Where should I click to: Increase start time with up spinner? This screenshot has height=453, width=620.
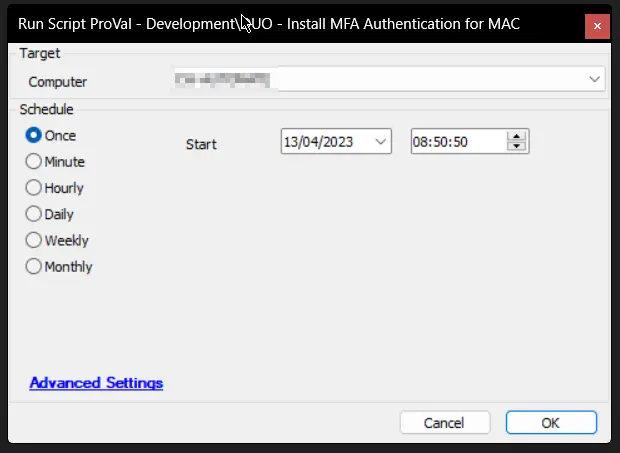(x=516, y=136)
